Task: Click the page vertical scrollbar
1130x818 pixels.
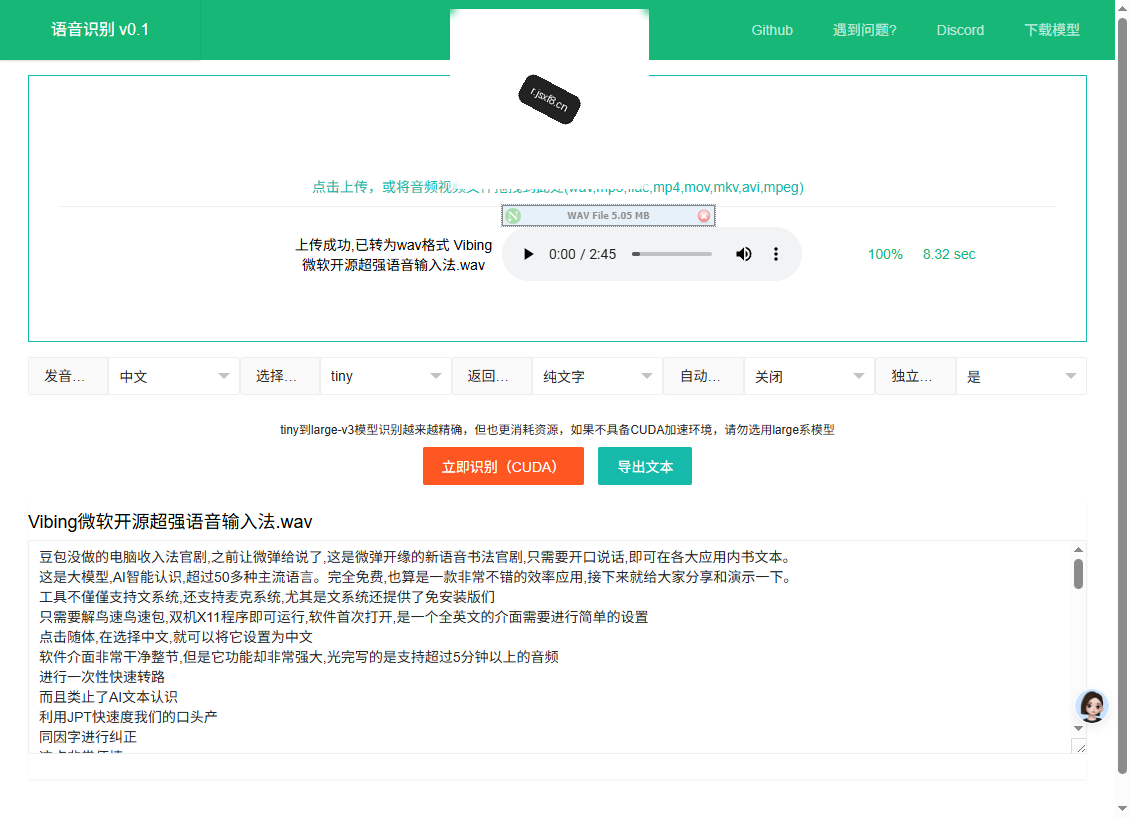Action: click(x=1122, y=395)
